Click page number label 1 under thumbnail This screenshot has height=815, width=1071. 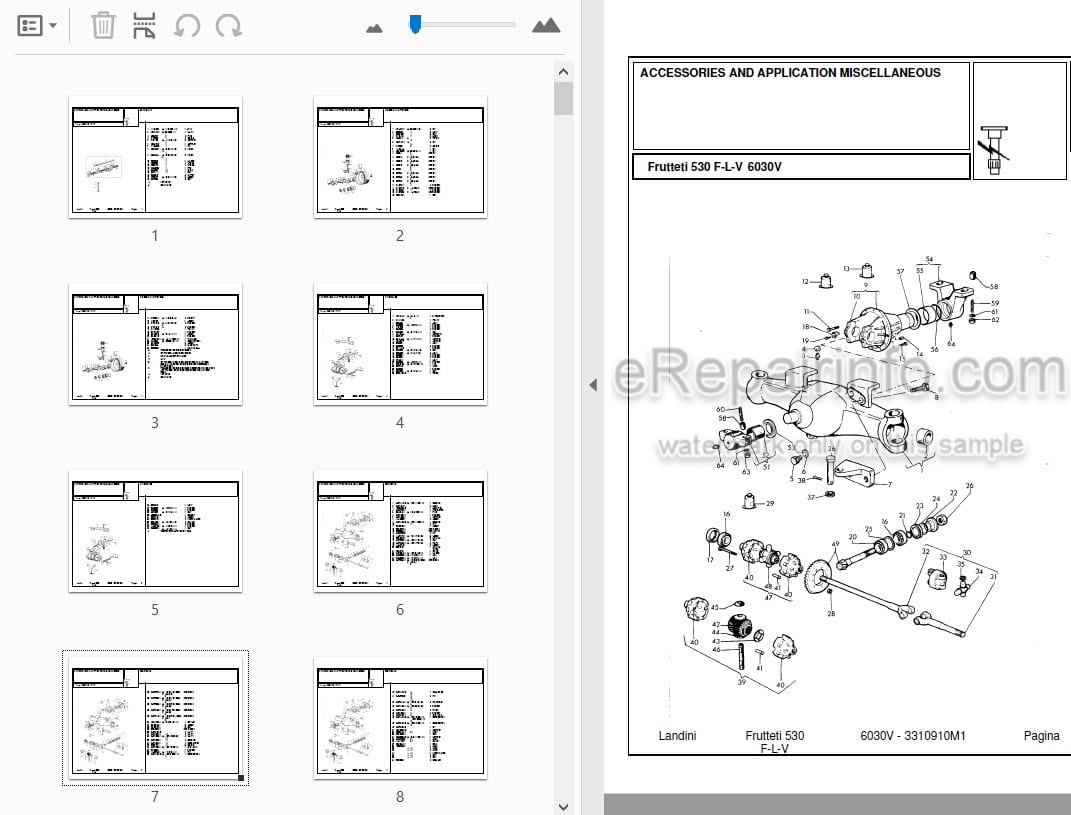tap(155, 236)
